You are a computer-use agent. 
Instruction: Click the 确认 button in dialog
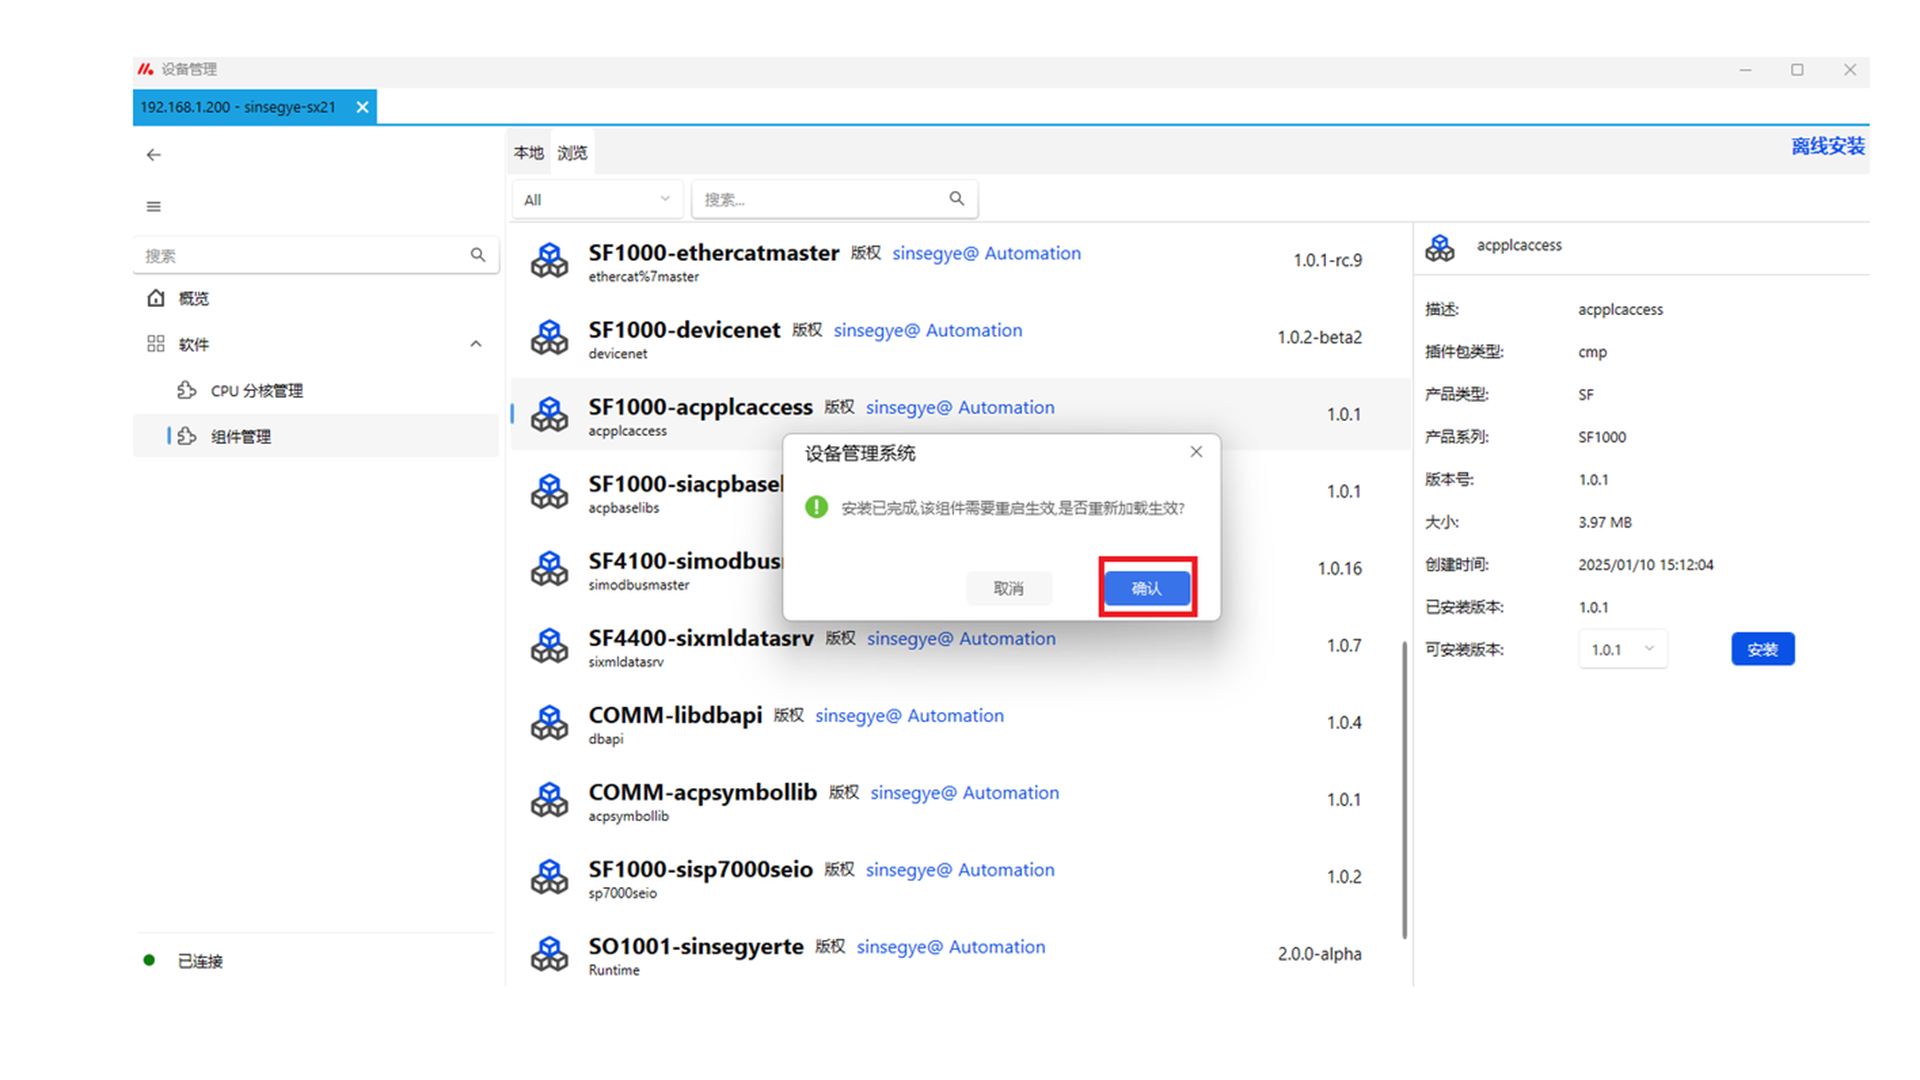pyautogui.click(x=1147, y=588)
